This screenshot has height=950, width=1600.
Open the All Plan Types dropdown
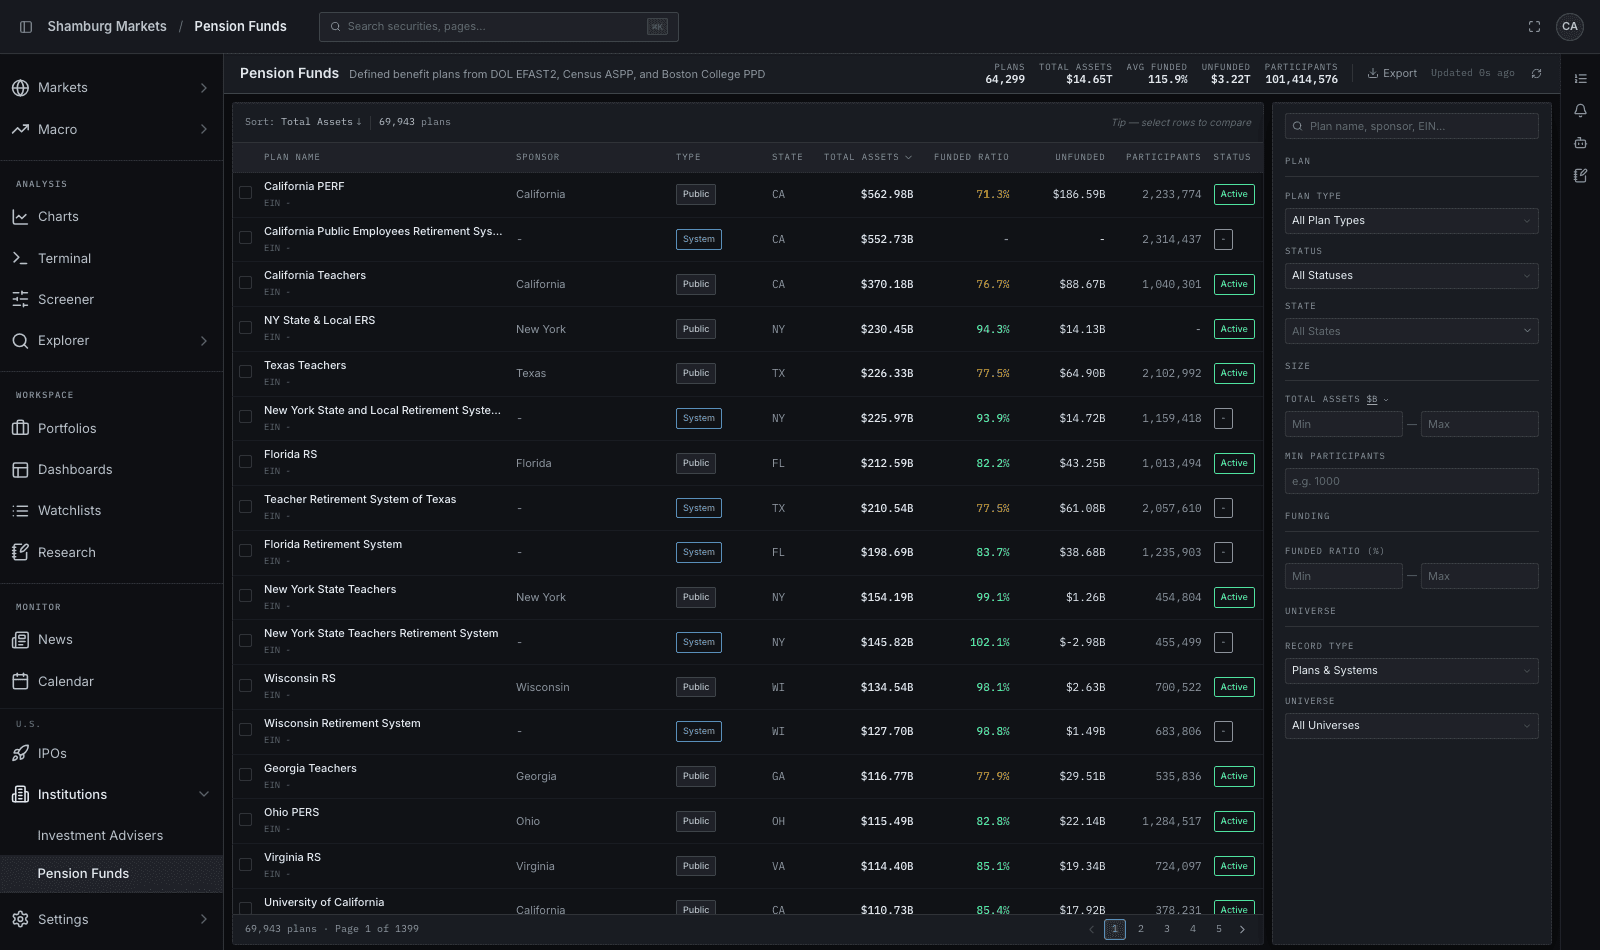(1411, 221)
